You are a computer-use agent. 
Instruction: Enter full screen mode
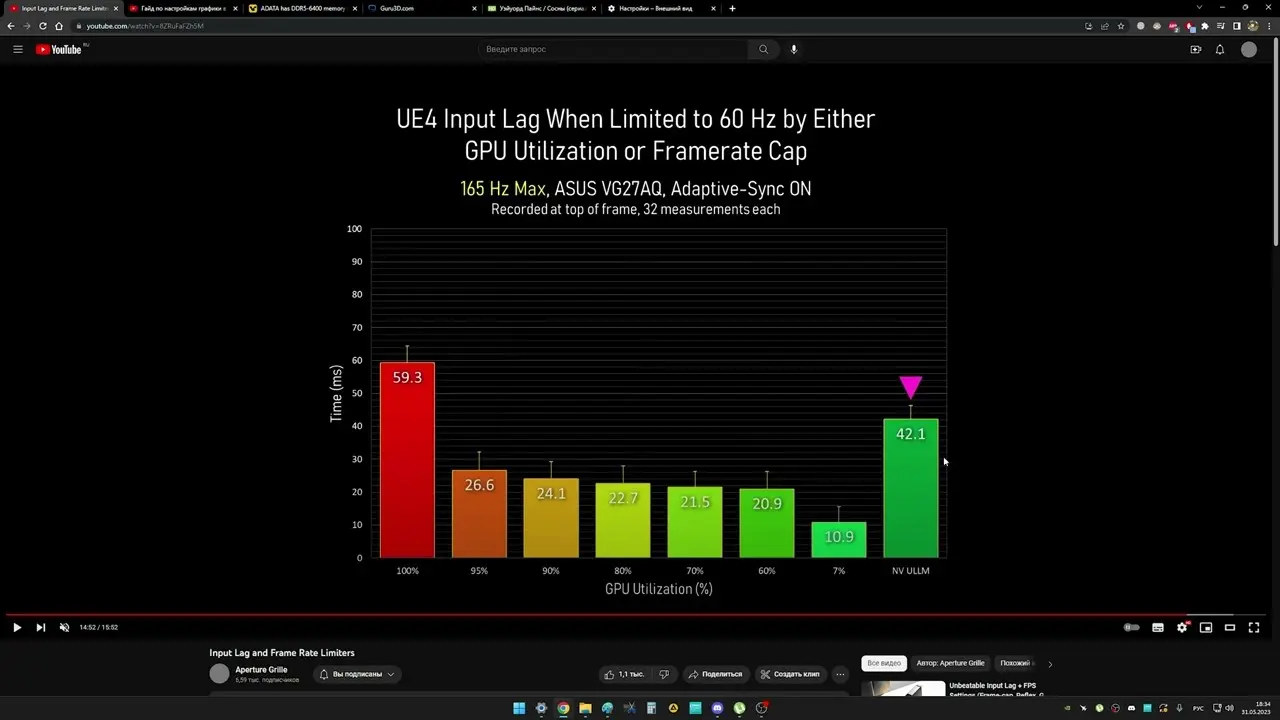tap(1254, 627)
